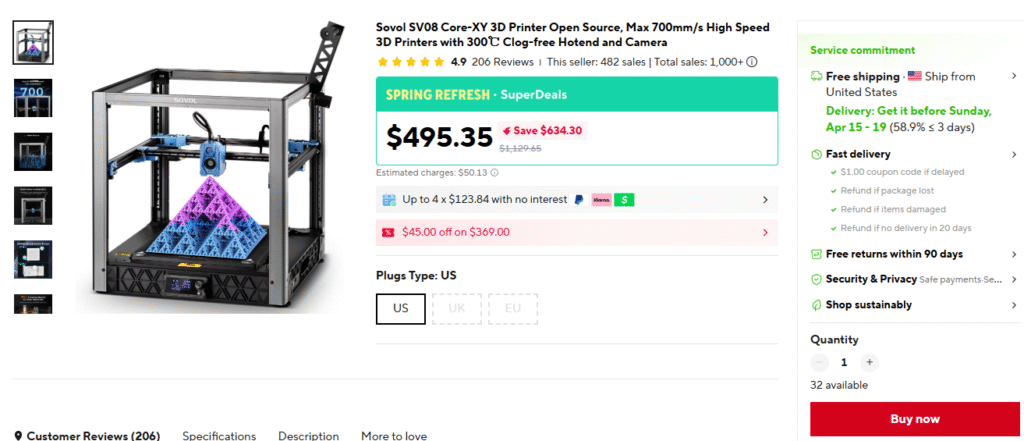The width and height of the screenshot is (1024, 441).
Task: Click the installment plan icon
Action: [x=389, y=200]
